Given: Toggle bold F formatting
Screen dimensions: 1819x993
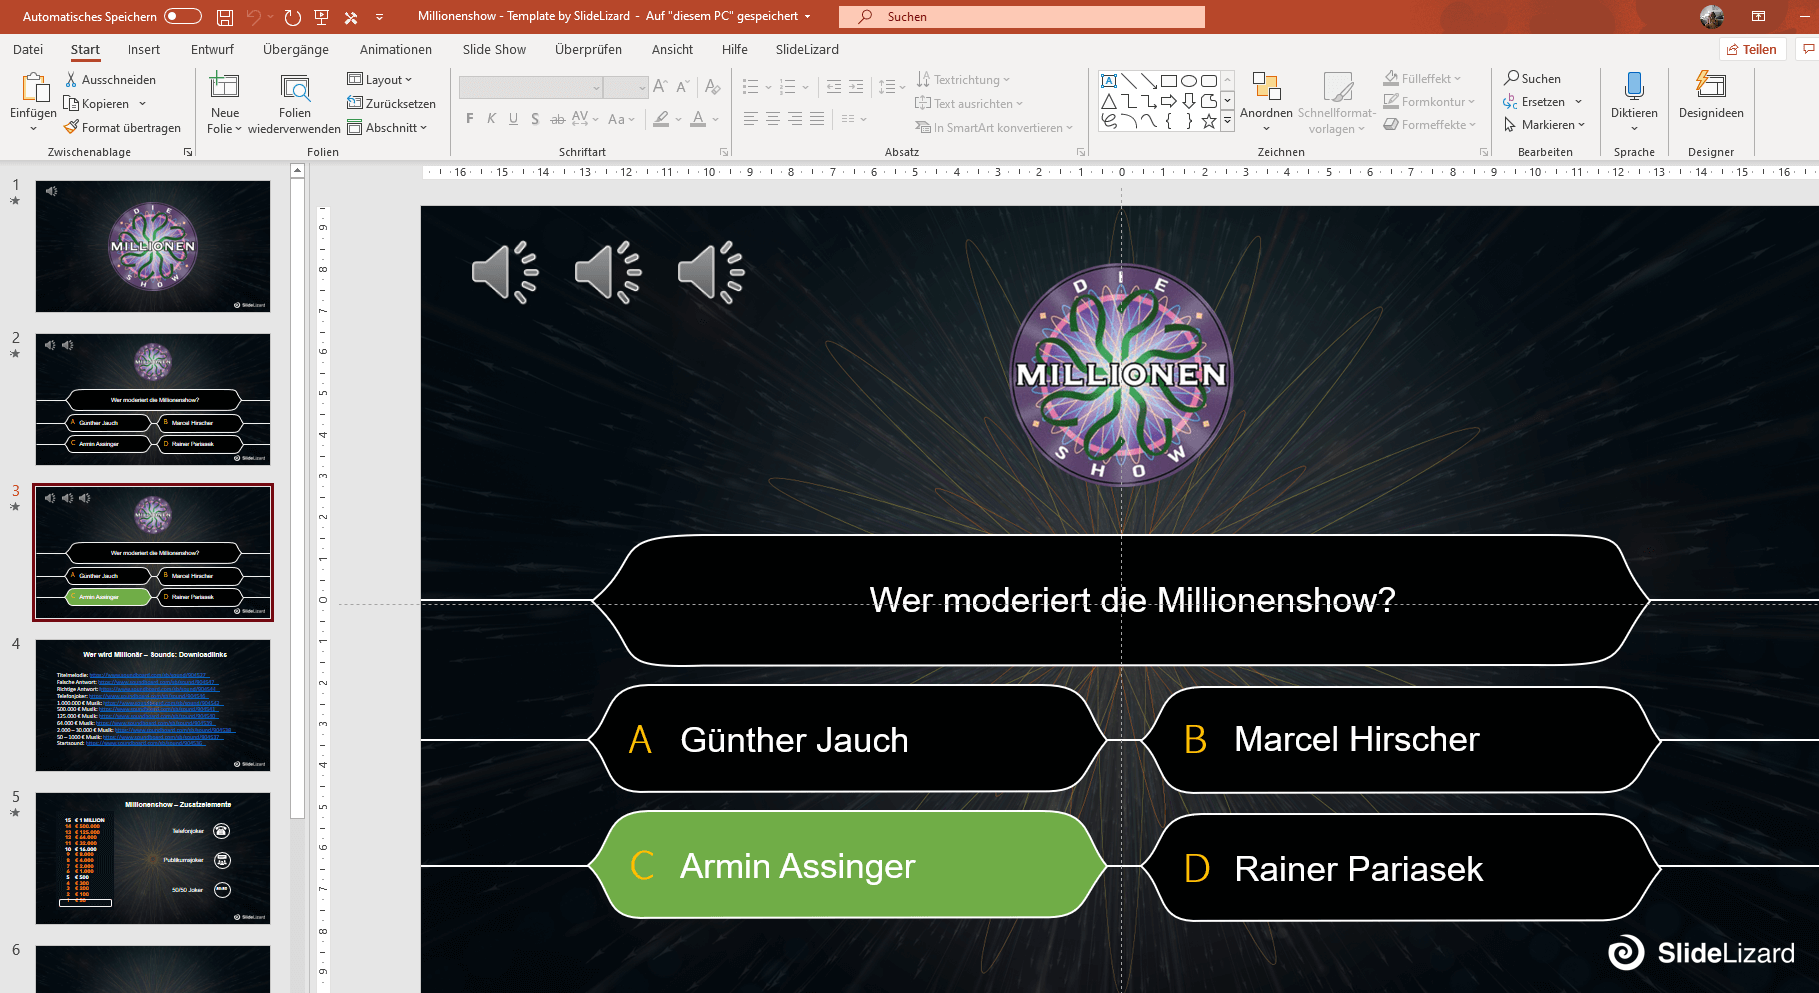Looking at the screenshot, I should 470,119.
